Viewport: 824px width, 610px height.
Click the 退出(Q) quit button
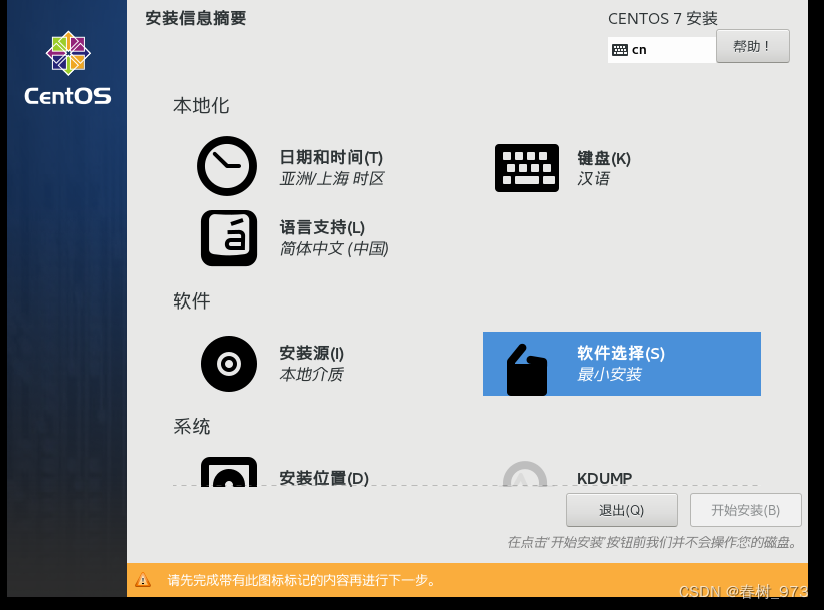click(x=622, y=510)
